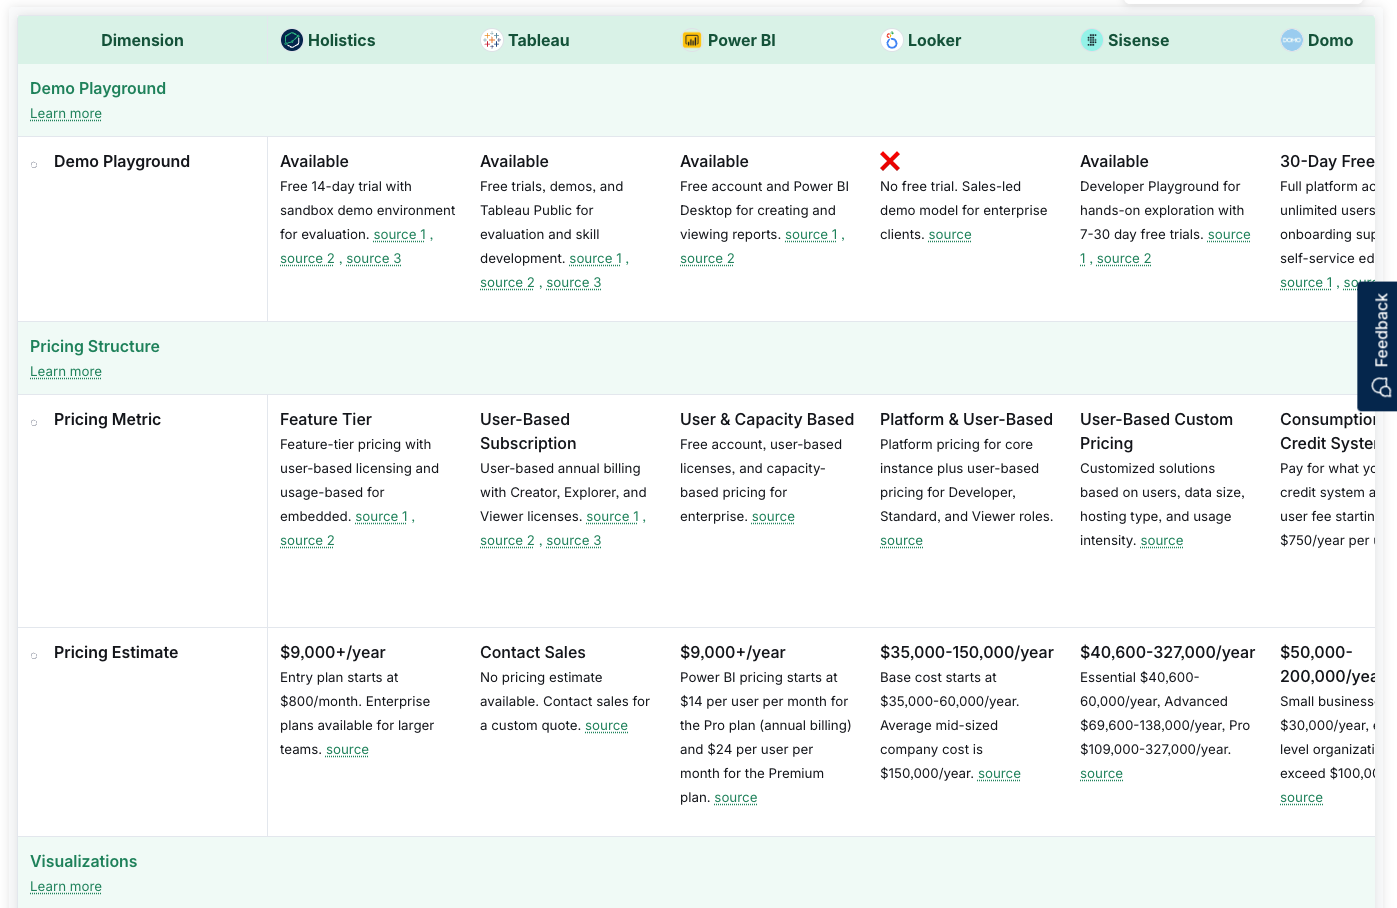Open source link in Tableau Pricing Estimate
Image resolution: width=1397 pixels, height=908 pixels.
607,726
